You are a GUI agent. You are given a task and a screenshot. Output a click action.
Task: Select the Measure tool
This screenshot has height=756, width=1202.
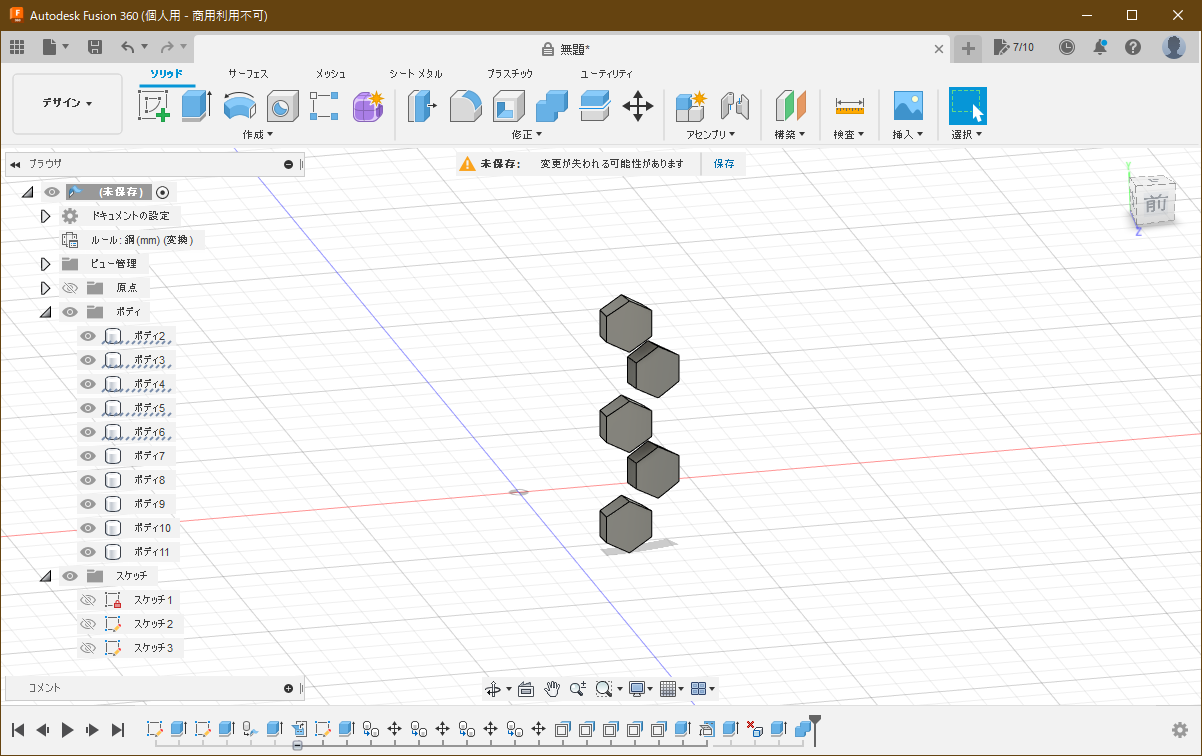click(850, 106)
